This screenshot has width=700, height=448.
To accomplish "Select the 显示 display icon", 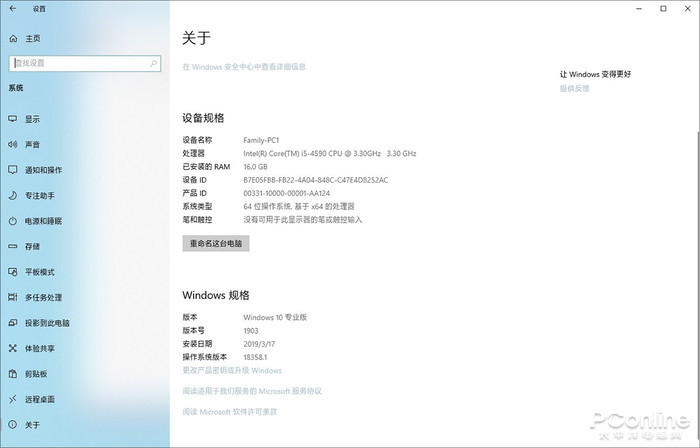I will [x=12, y=119].
